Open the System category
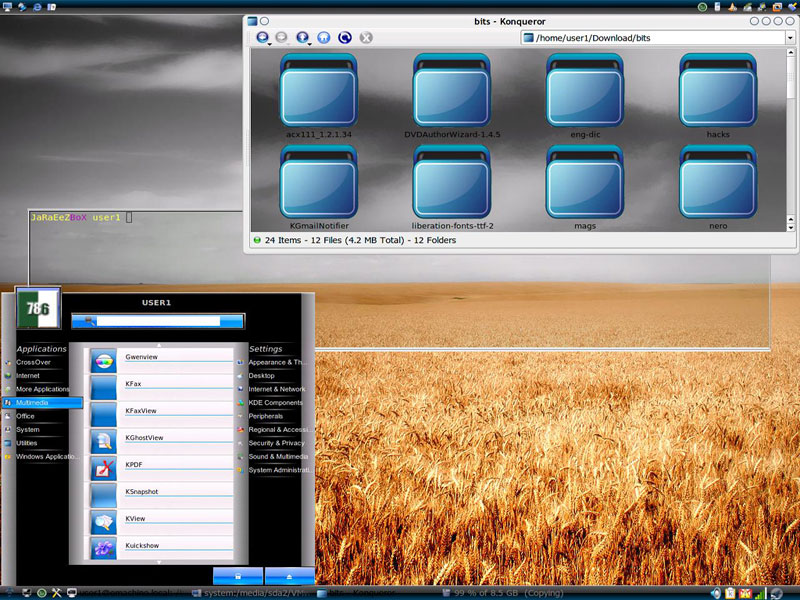Screen dimensions: 800x600 pos(28,430)
